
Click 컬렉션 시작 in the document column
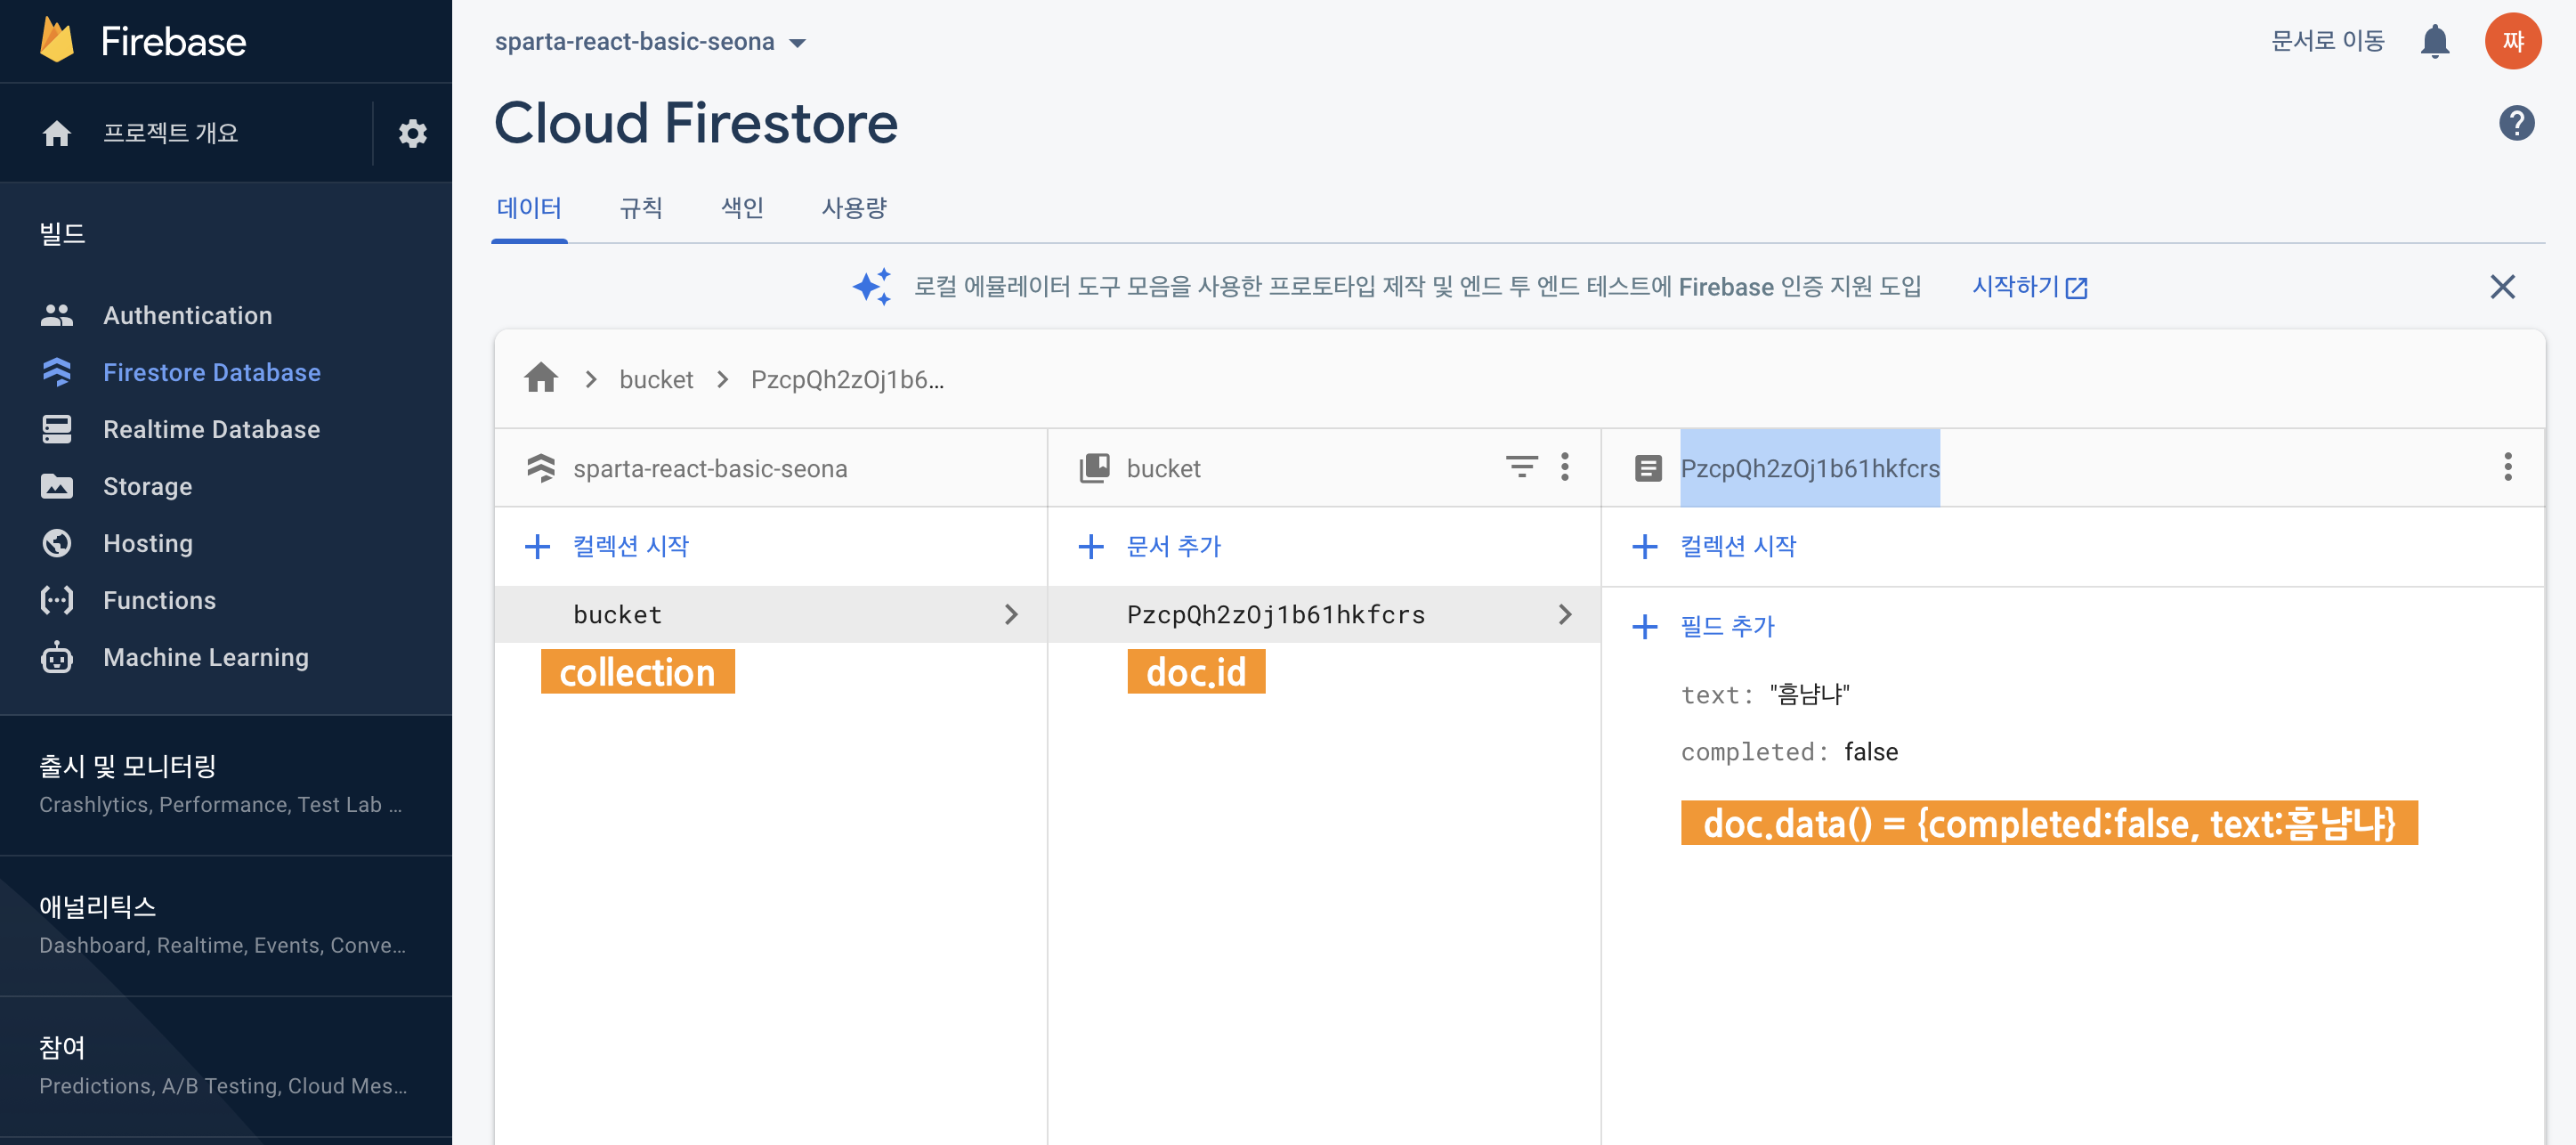pyautogui.click(x=1738, y=546)
